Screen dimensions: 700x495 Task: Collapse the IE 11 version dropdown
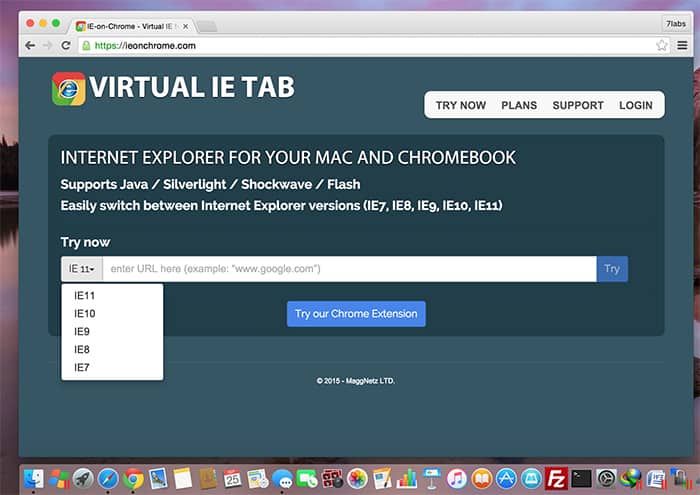pyautogui.click(x=82, y=269)
